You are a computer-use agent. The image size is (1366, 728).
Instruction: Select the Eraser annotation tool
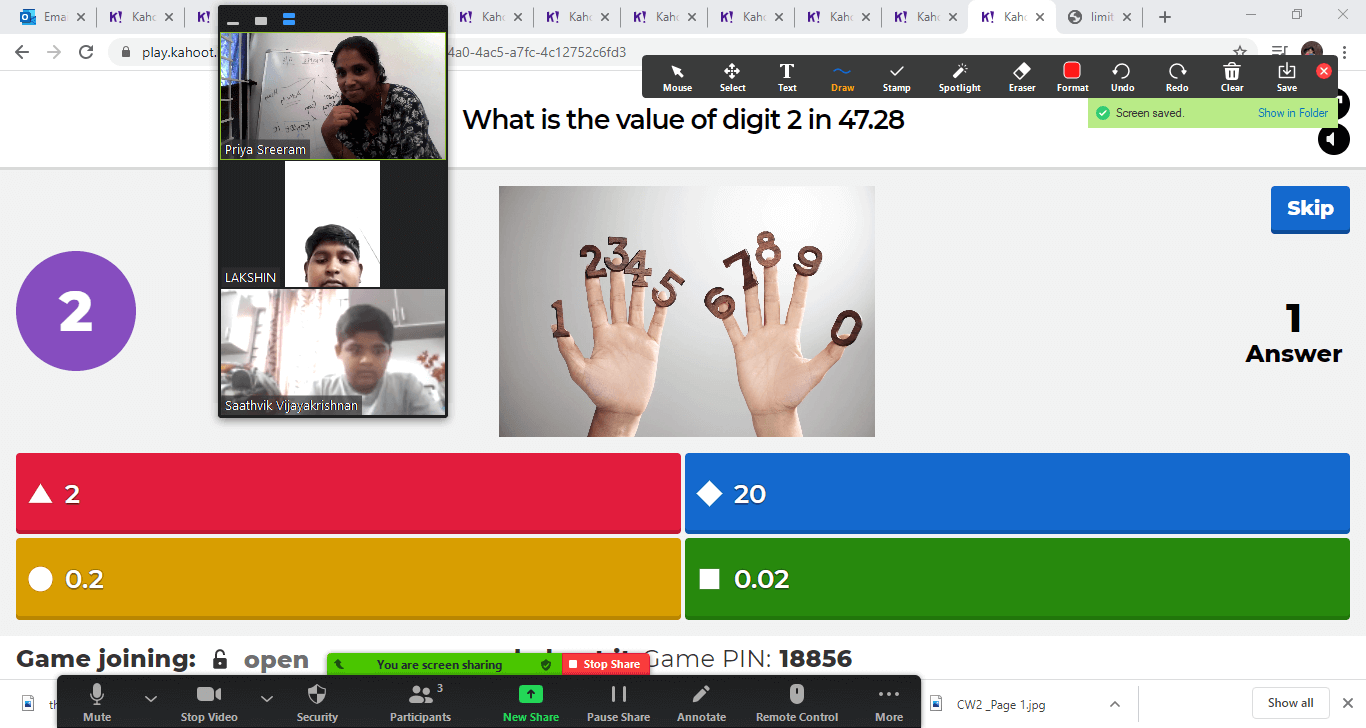pyautogui.click(x=1021, y=76)
